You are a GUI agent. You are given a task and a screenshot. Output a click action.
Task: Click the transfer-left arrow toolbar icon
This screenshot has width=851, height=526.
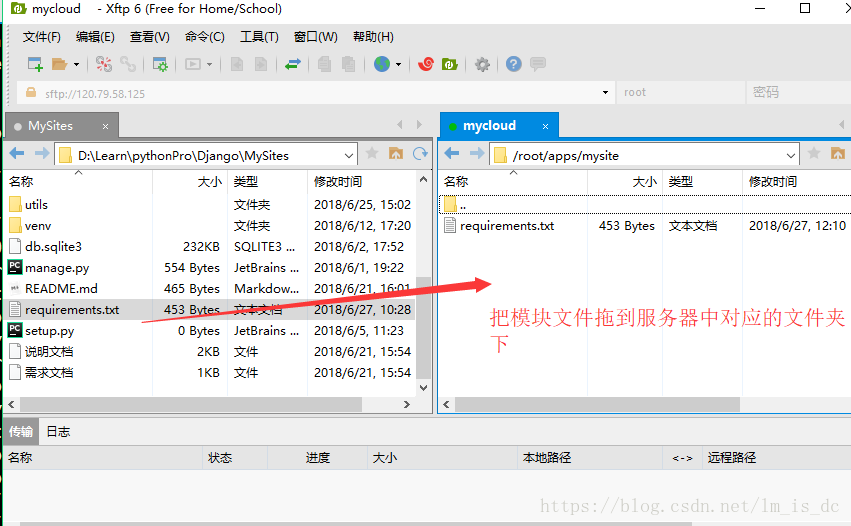237,64
